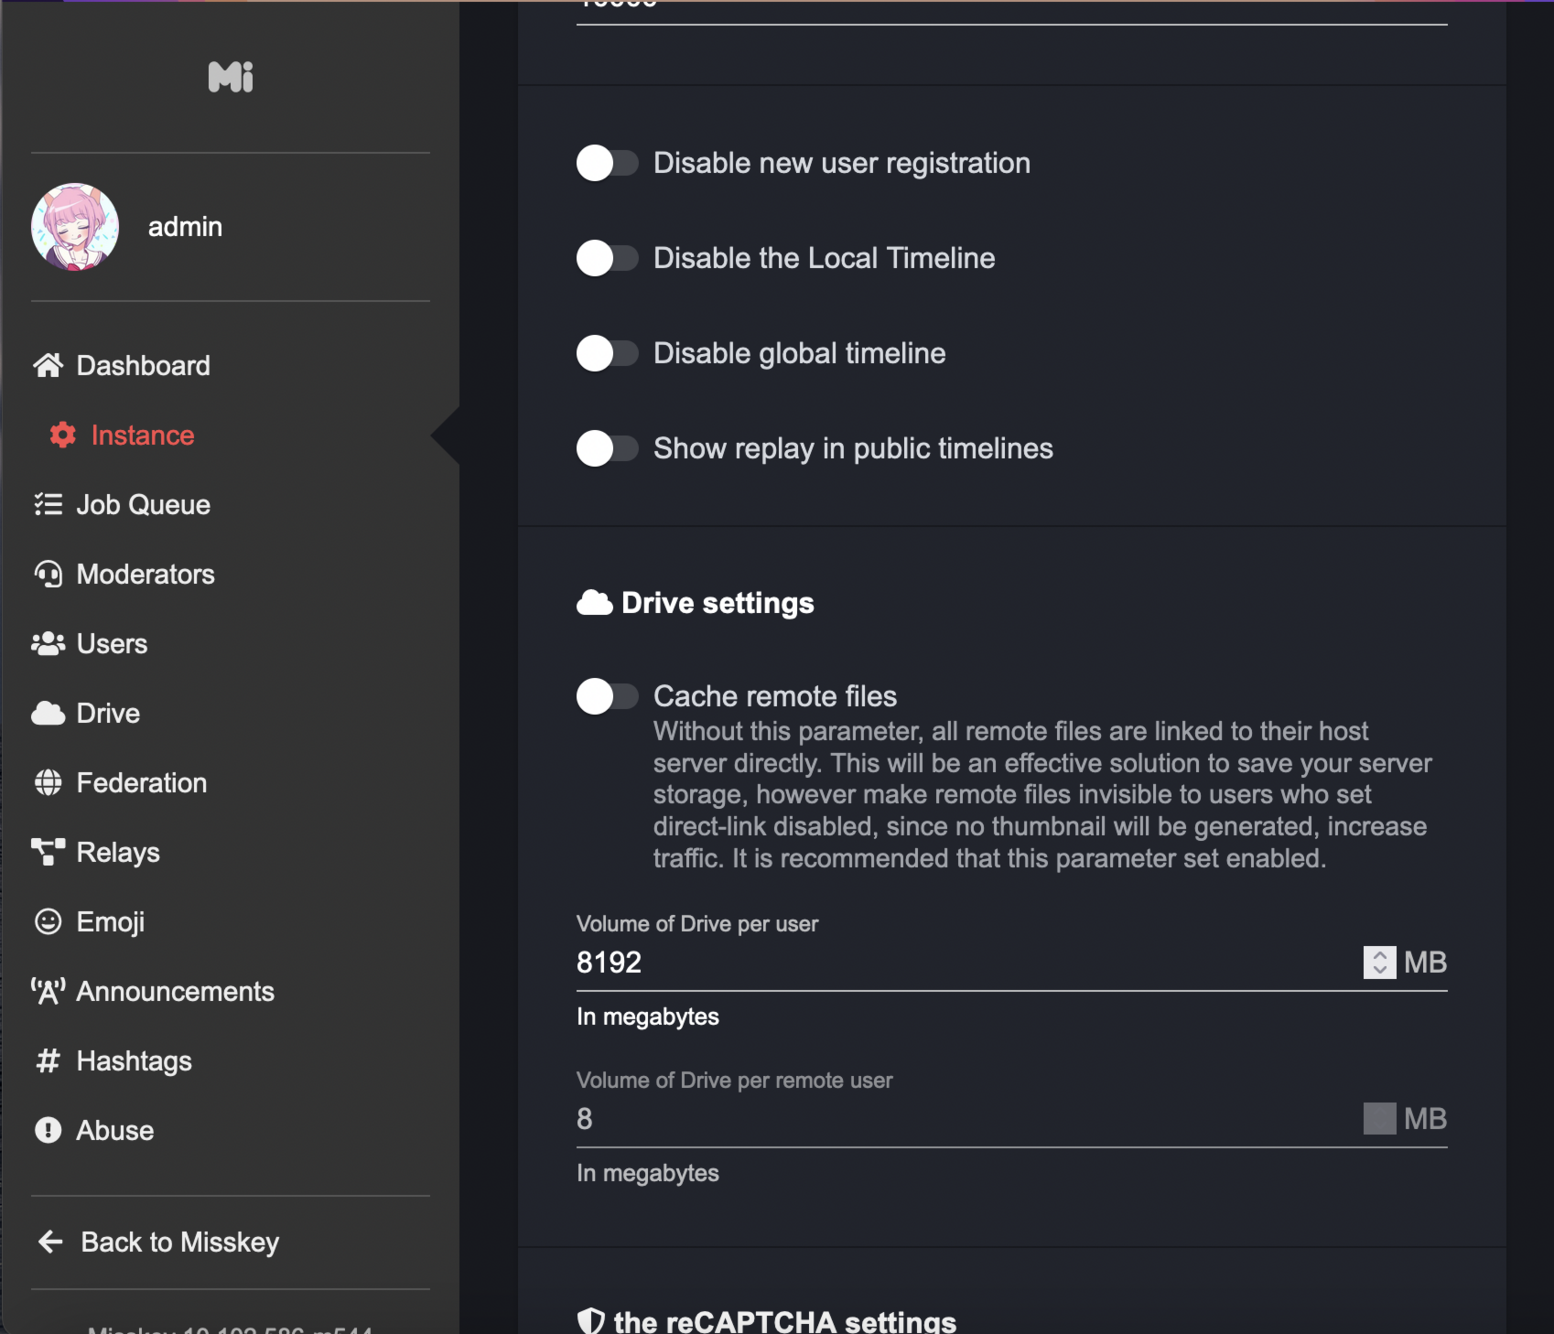
Task: Enable Cache remote files switch
Action: (606, 696)
